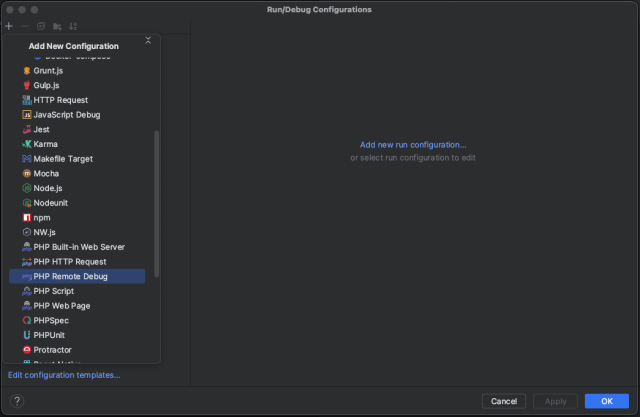The width and height of the screenshot is (640, 417).
Task: Choose JavaScript Debug label from the list
Action: coord(67,115)
